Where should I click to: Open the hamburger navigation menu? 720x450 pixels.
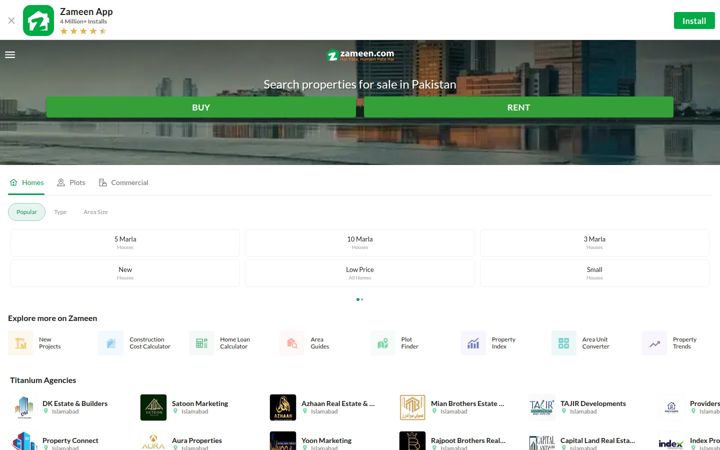10,55
